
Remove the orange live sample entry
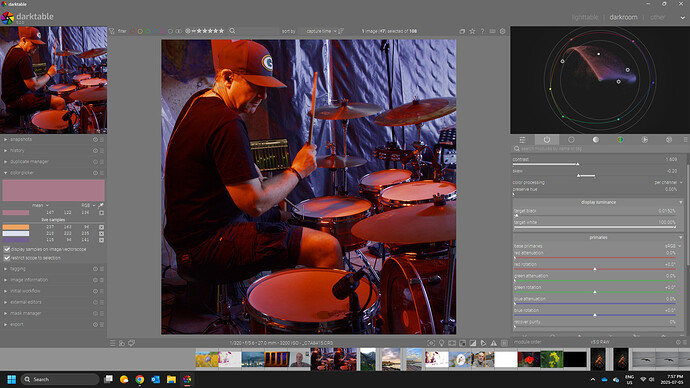point(101,227)
